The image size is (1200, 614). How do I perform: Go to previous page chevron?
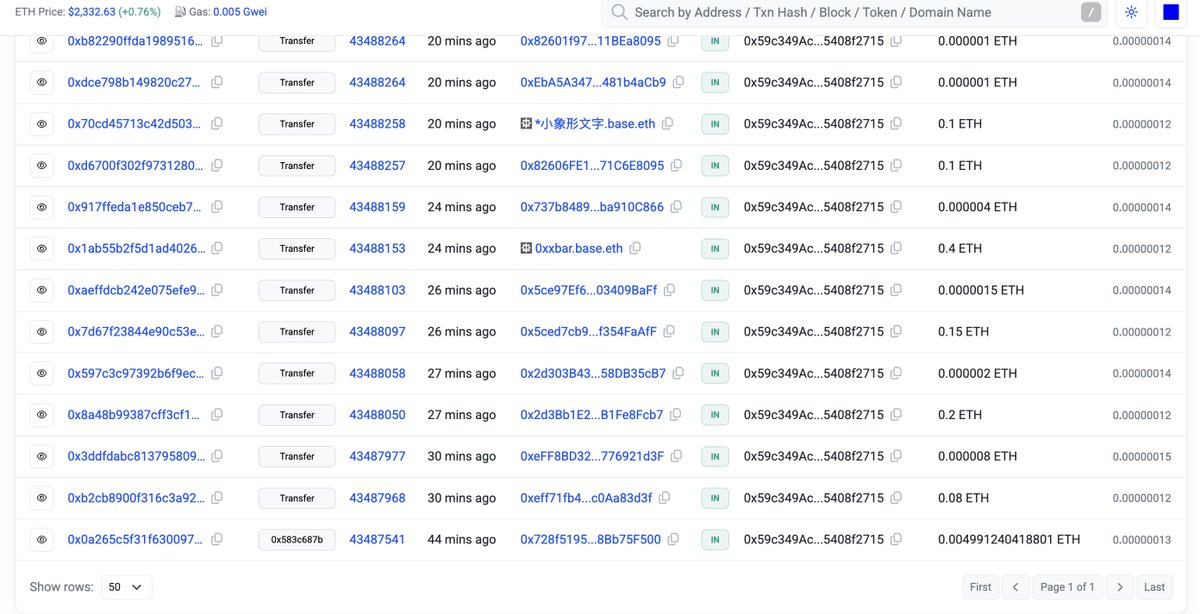click(1015, 587)
